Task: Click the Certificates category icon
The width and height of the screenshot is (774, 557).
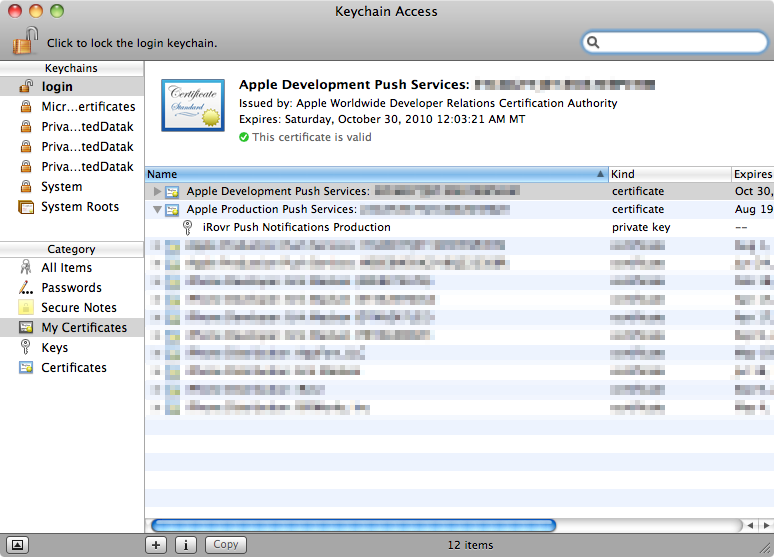Action: point(26,367)
